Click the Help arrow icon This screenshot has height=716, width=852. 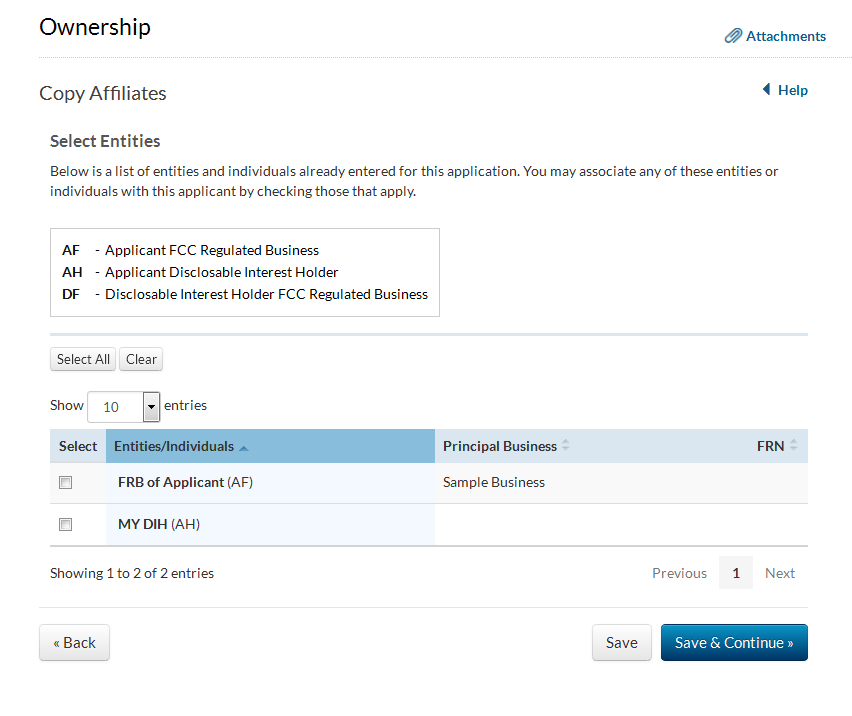[766, 90]
